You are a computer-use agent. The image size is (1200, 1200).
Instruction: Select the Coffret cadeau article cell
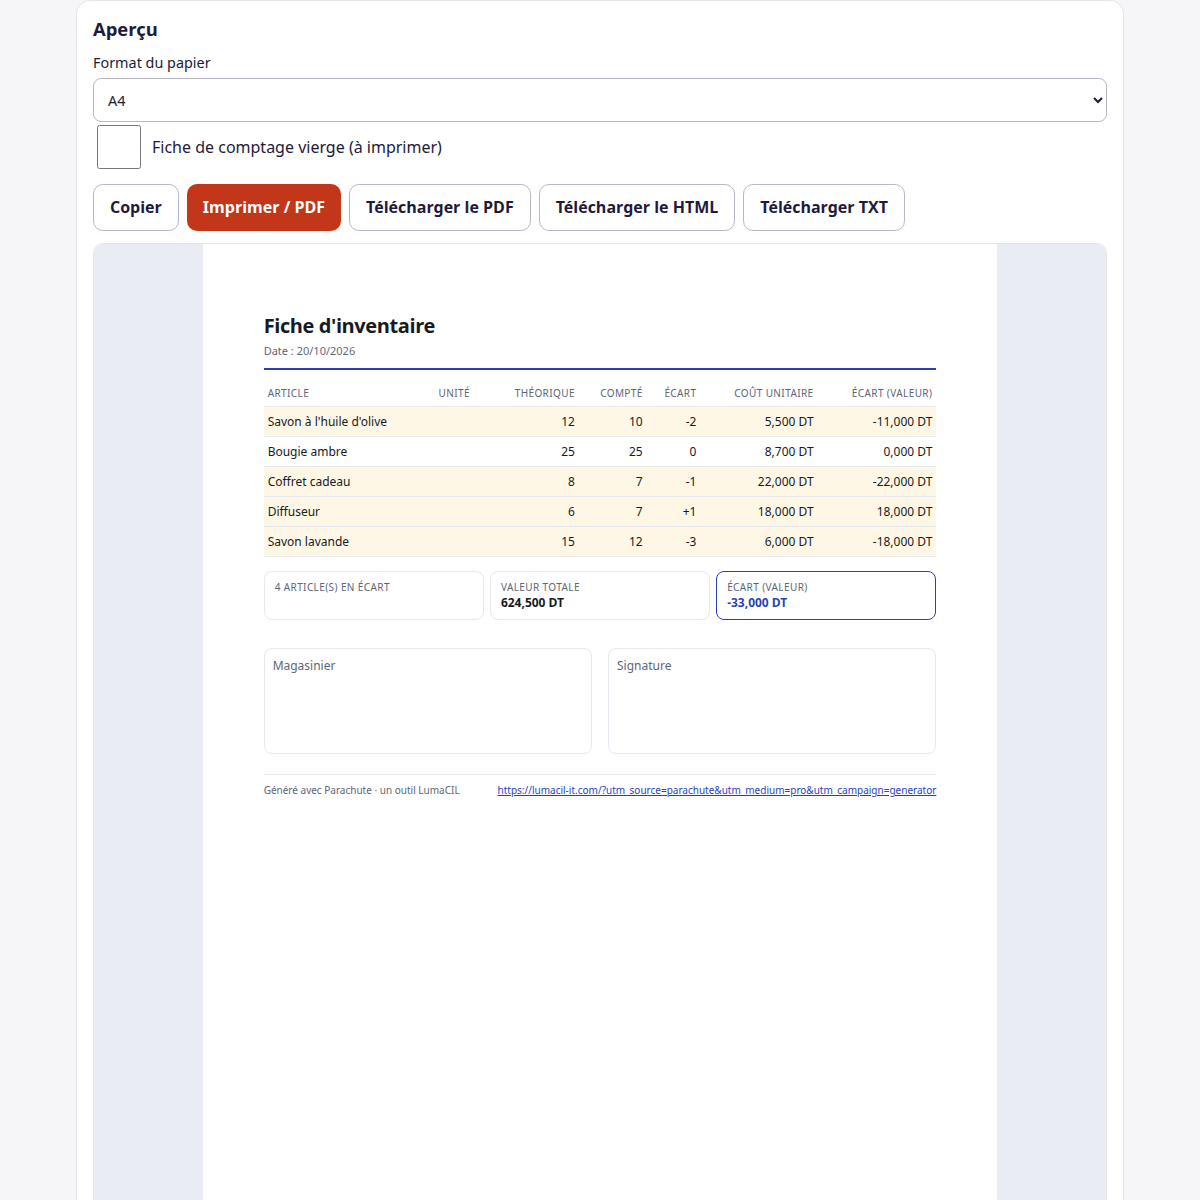click(x=309, y=482)
